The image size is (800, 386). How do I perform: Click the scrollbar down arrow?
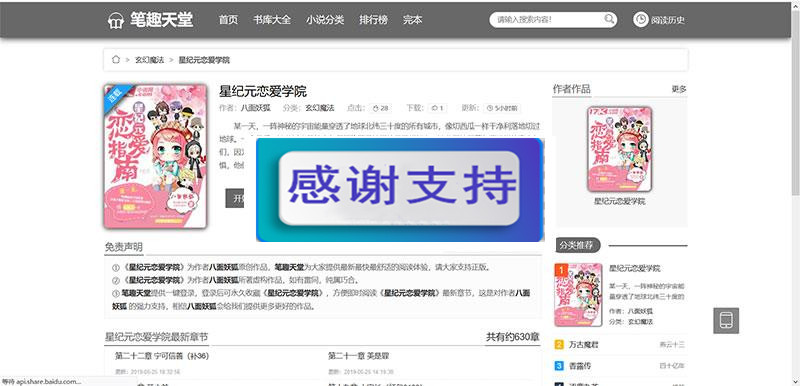[x=795, y=381]
